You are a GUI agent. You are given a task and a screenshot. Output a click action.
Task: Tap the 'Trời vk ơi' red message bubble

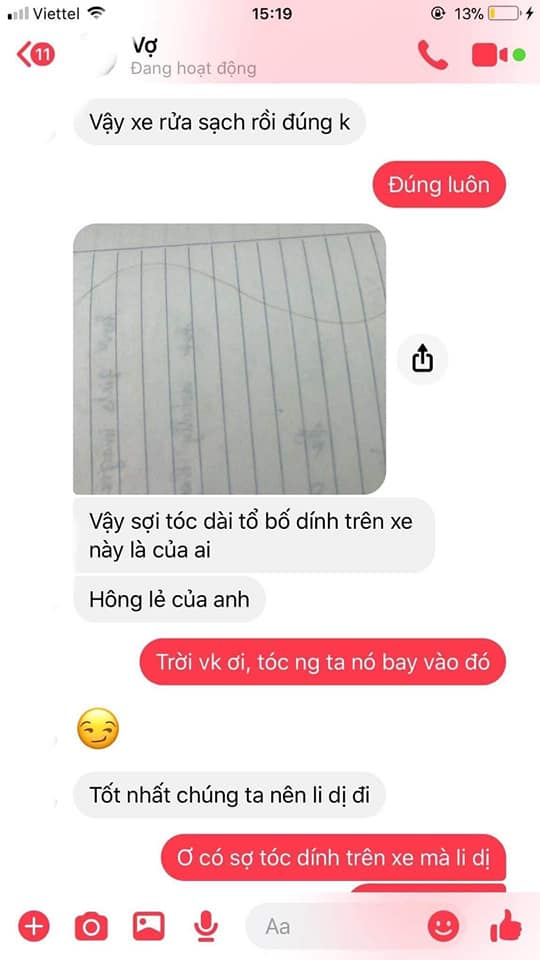(323, 662)
